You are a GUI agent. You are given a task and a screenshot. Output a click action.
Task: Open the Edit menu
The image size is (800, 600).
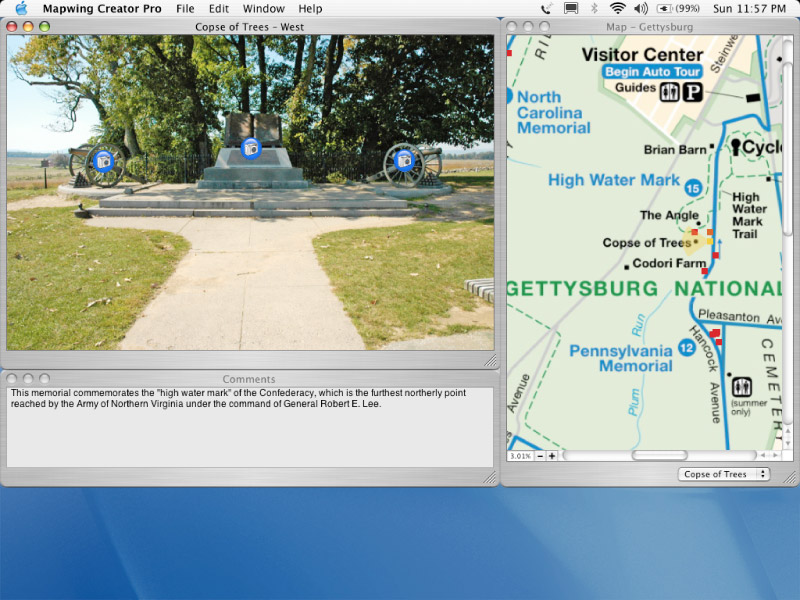coord(219,9)
